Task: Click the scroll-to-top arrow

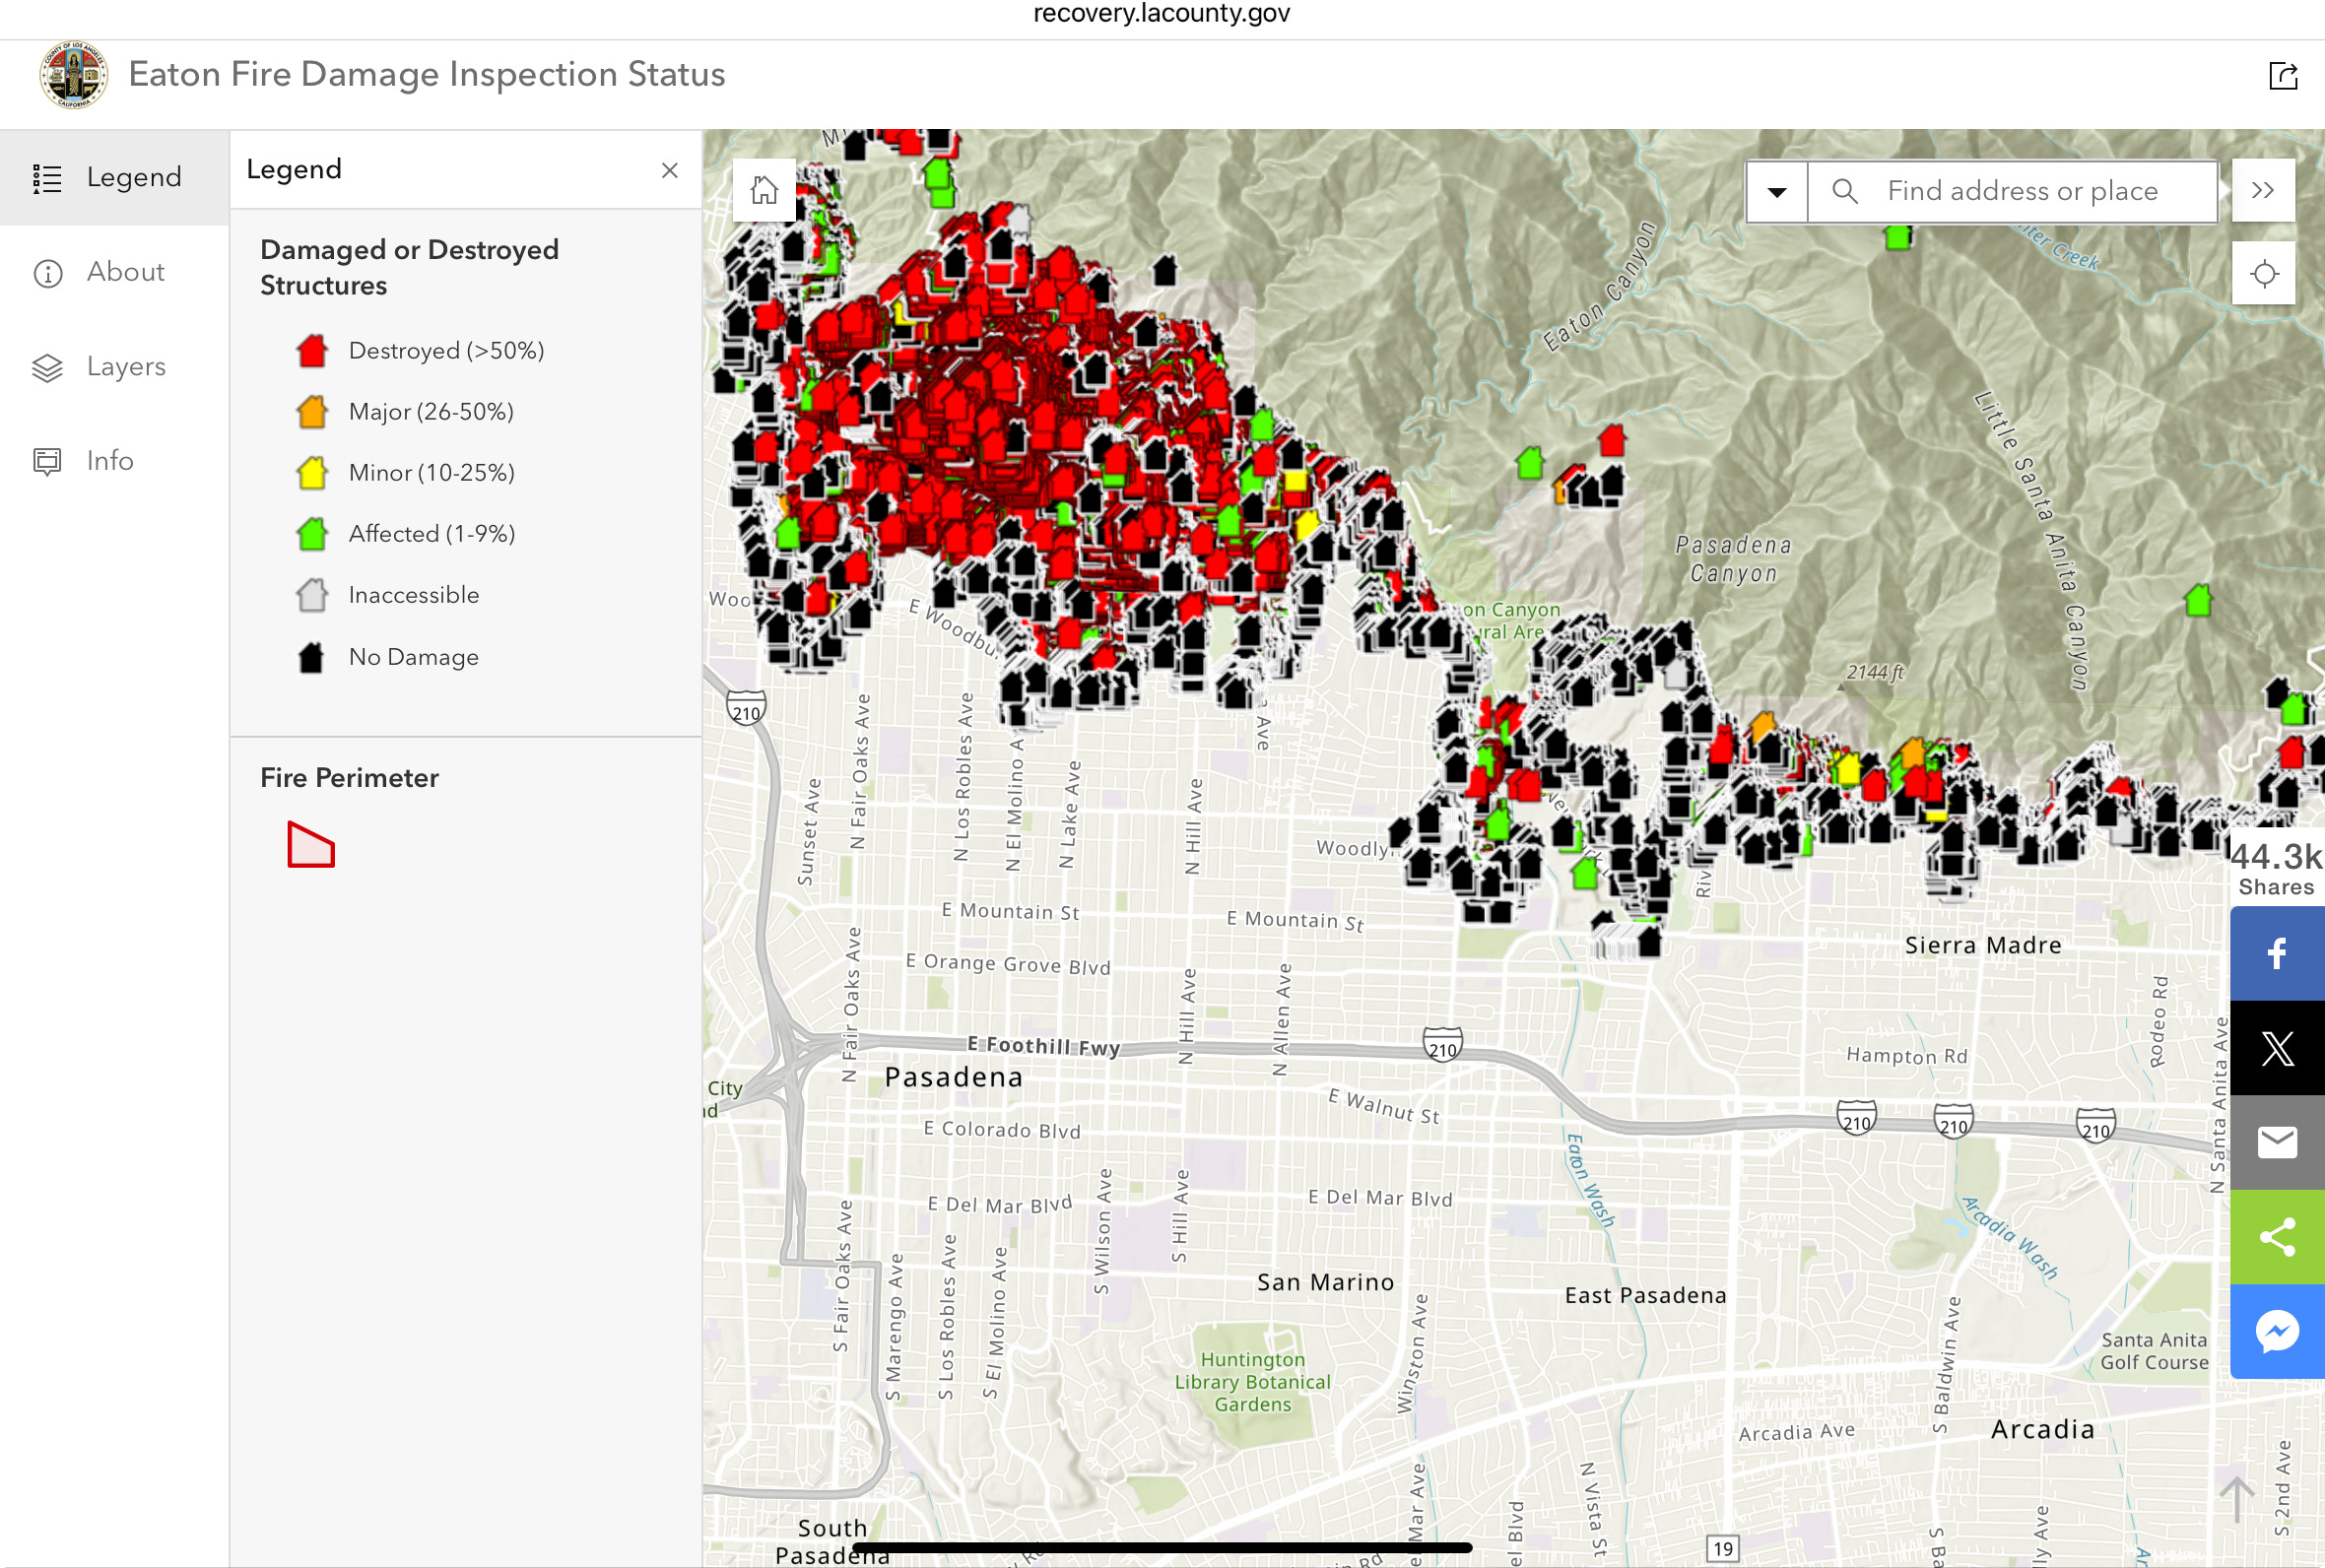Action: [x=2236, y=1500]
